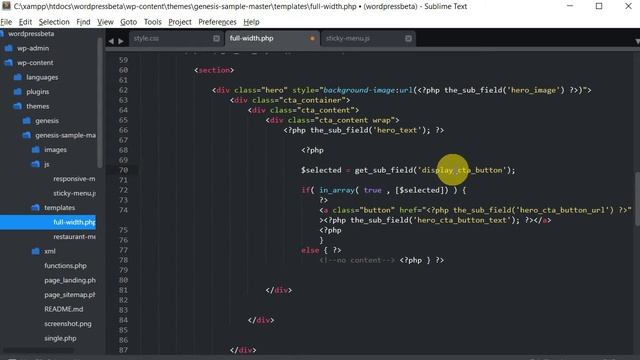Open the Goto menu
The width and height of the screenshot is (640, 360).
pos(129,22)
